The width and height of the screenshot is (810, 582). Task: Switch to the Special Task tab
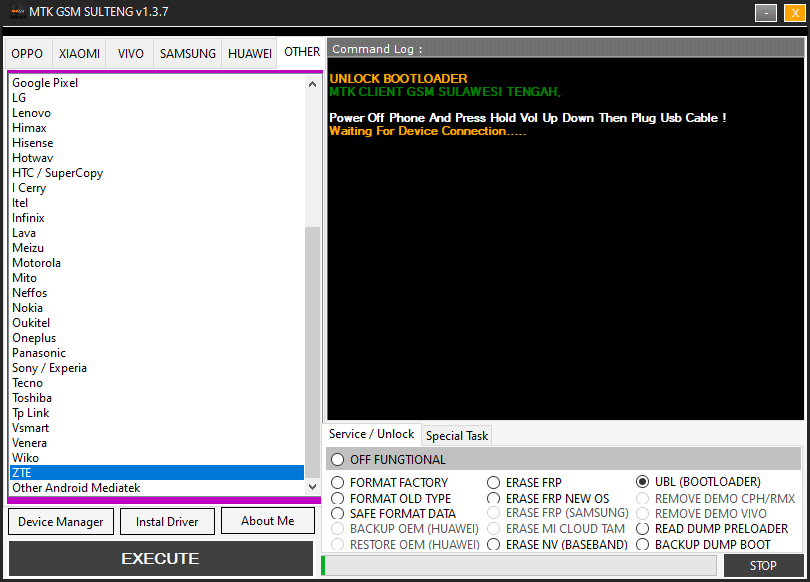[457, 436]
